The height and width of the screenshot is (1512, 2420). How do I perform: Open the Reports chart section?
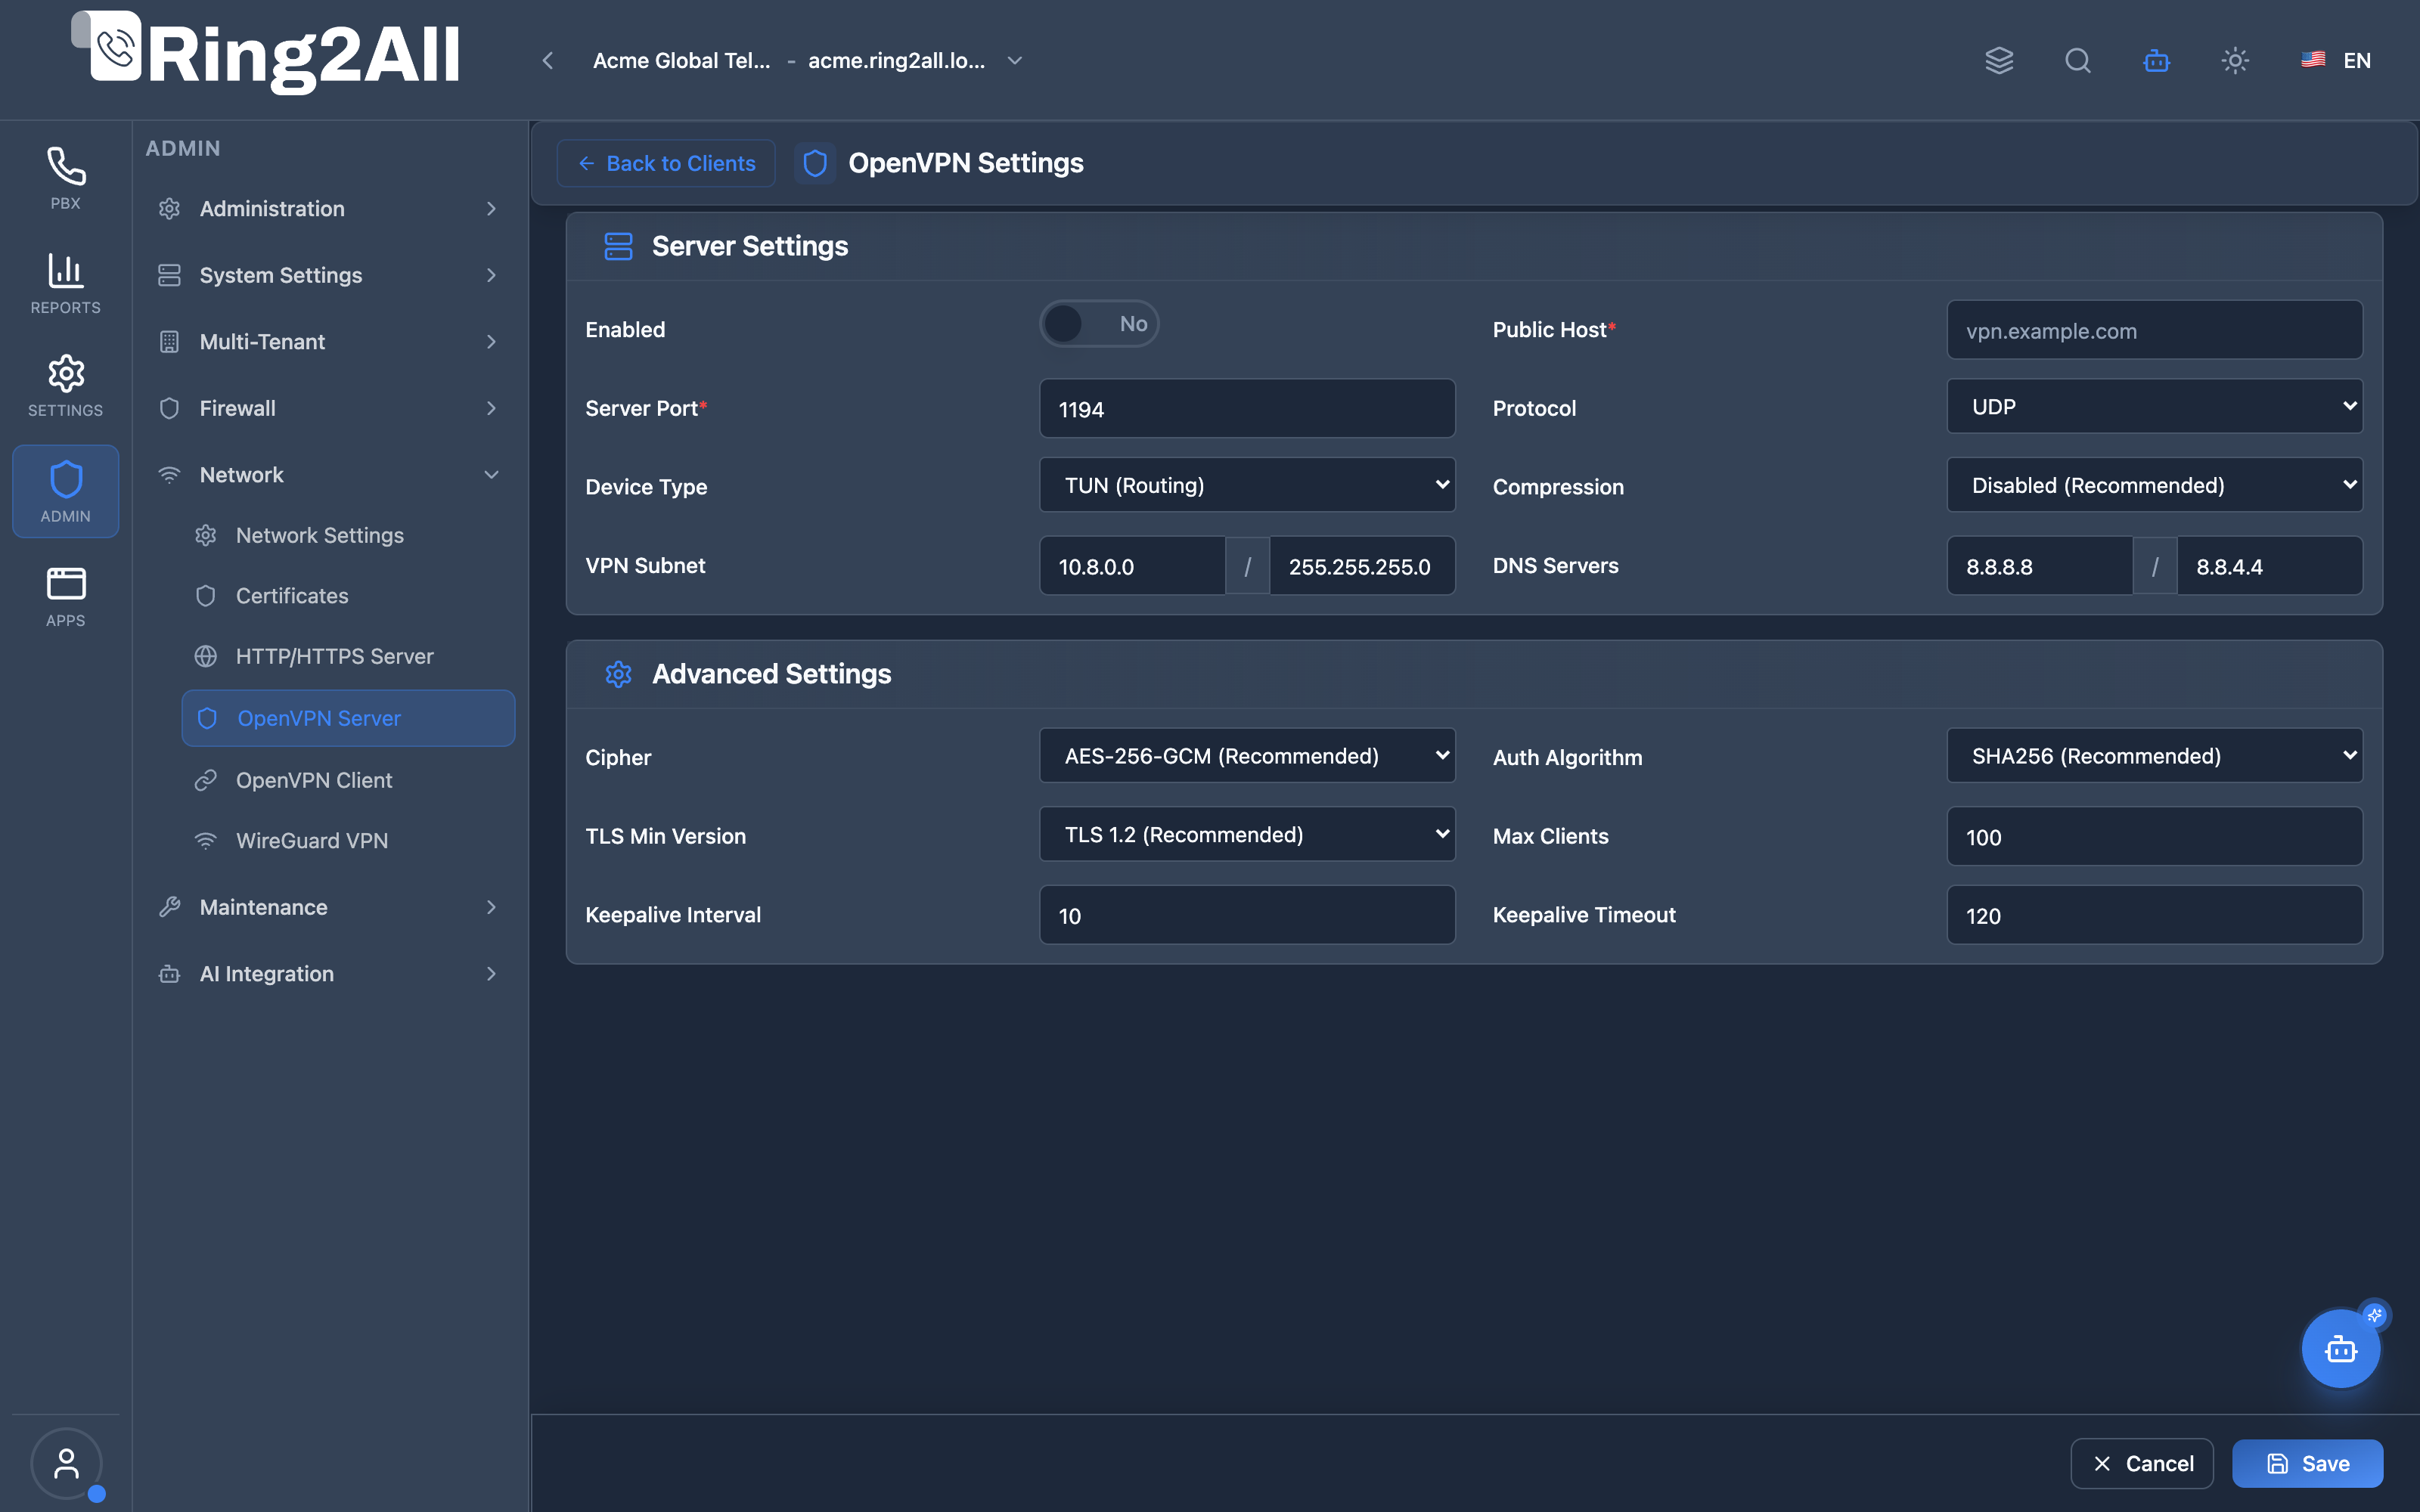pyautogui.click(x=66, y=283)
